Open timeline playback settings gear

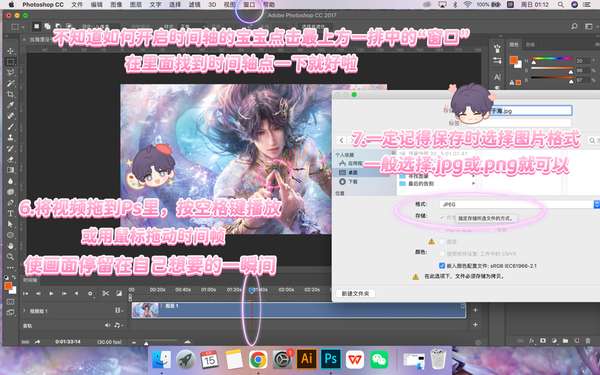pos(90,293)
